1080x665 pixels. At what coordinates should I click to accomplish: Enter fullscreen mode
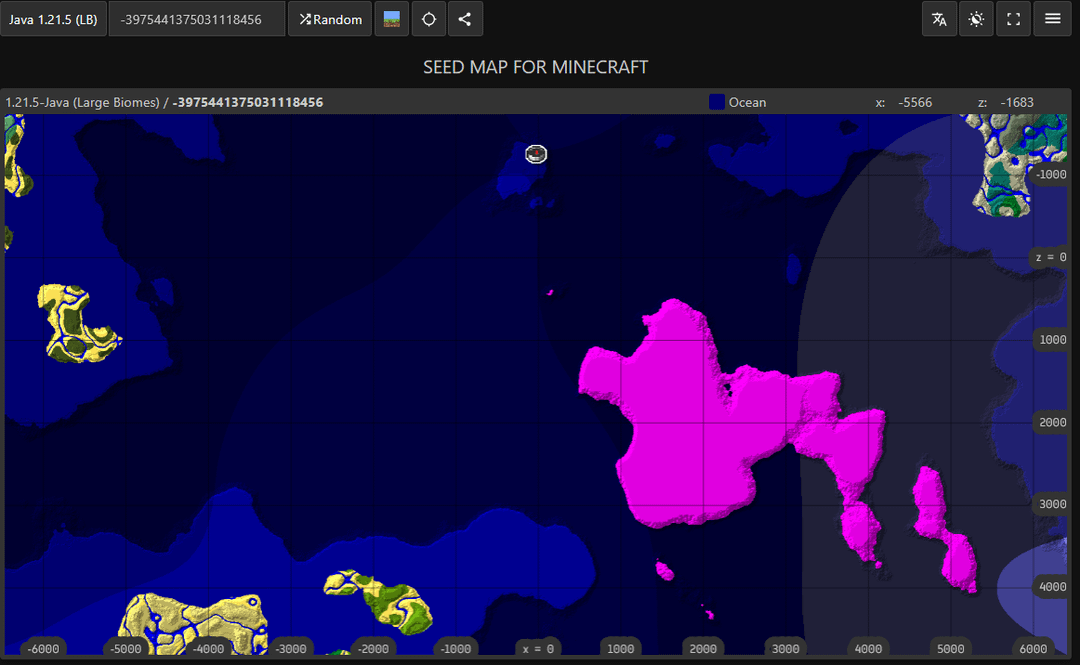(x=1014, y=19)
